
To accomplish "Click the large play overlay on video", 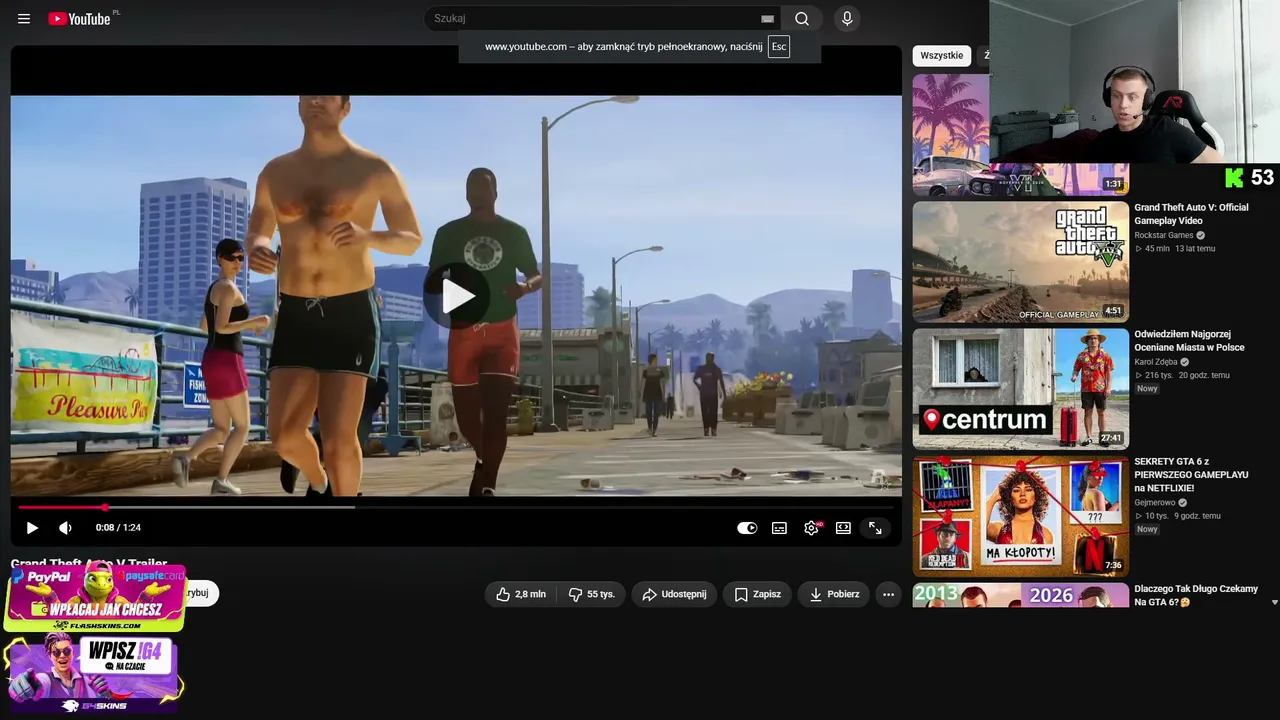I will coord(457,296).
